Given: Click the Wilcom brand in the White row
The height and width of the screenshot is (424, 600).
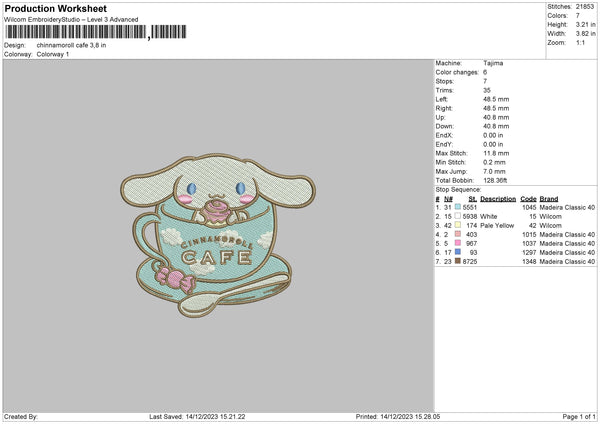Looking at the screenshot, I should [x=551, y=217].
